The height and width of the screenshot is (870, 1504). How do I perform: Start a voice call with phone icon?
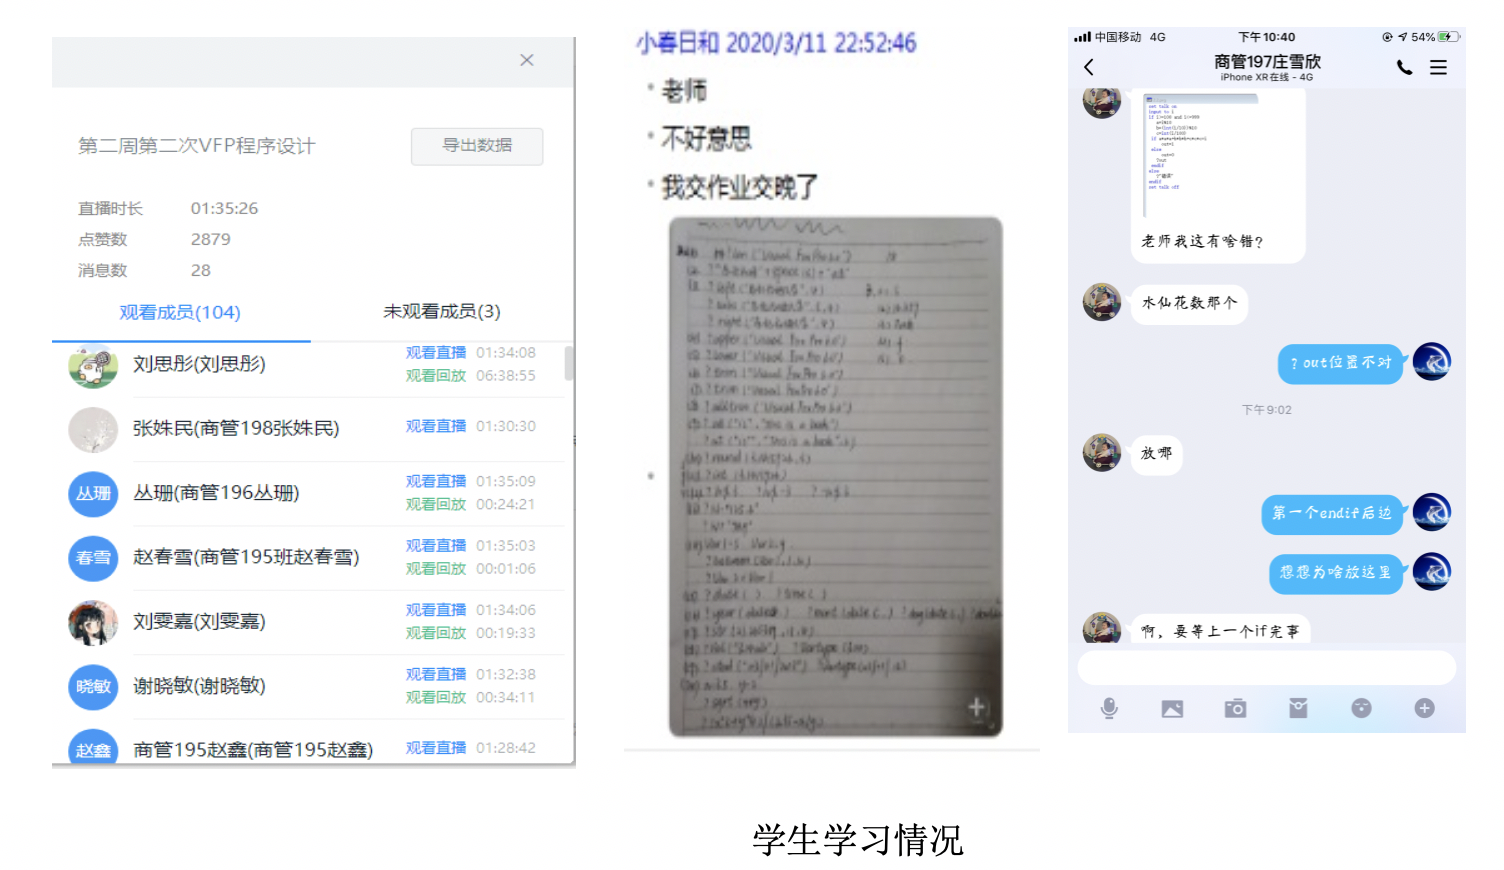pyautogui.click(x=1404, y=67)
